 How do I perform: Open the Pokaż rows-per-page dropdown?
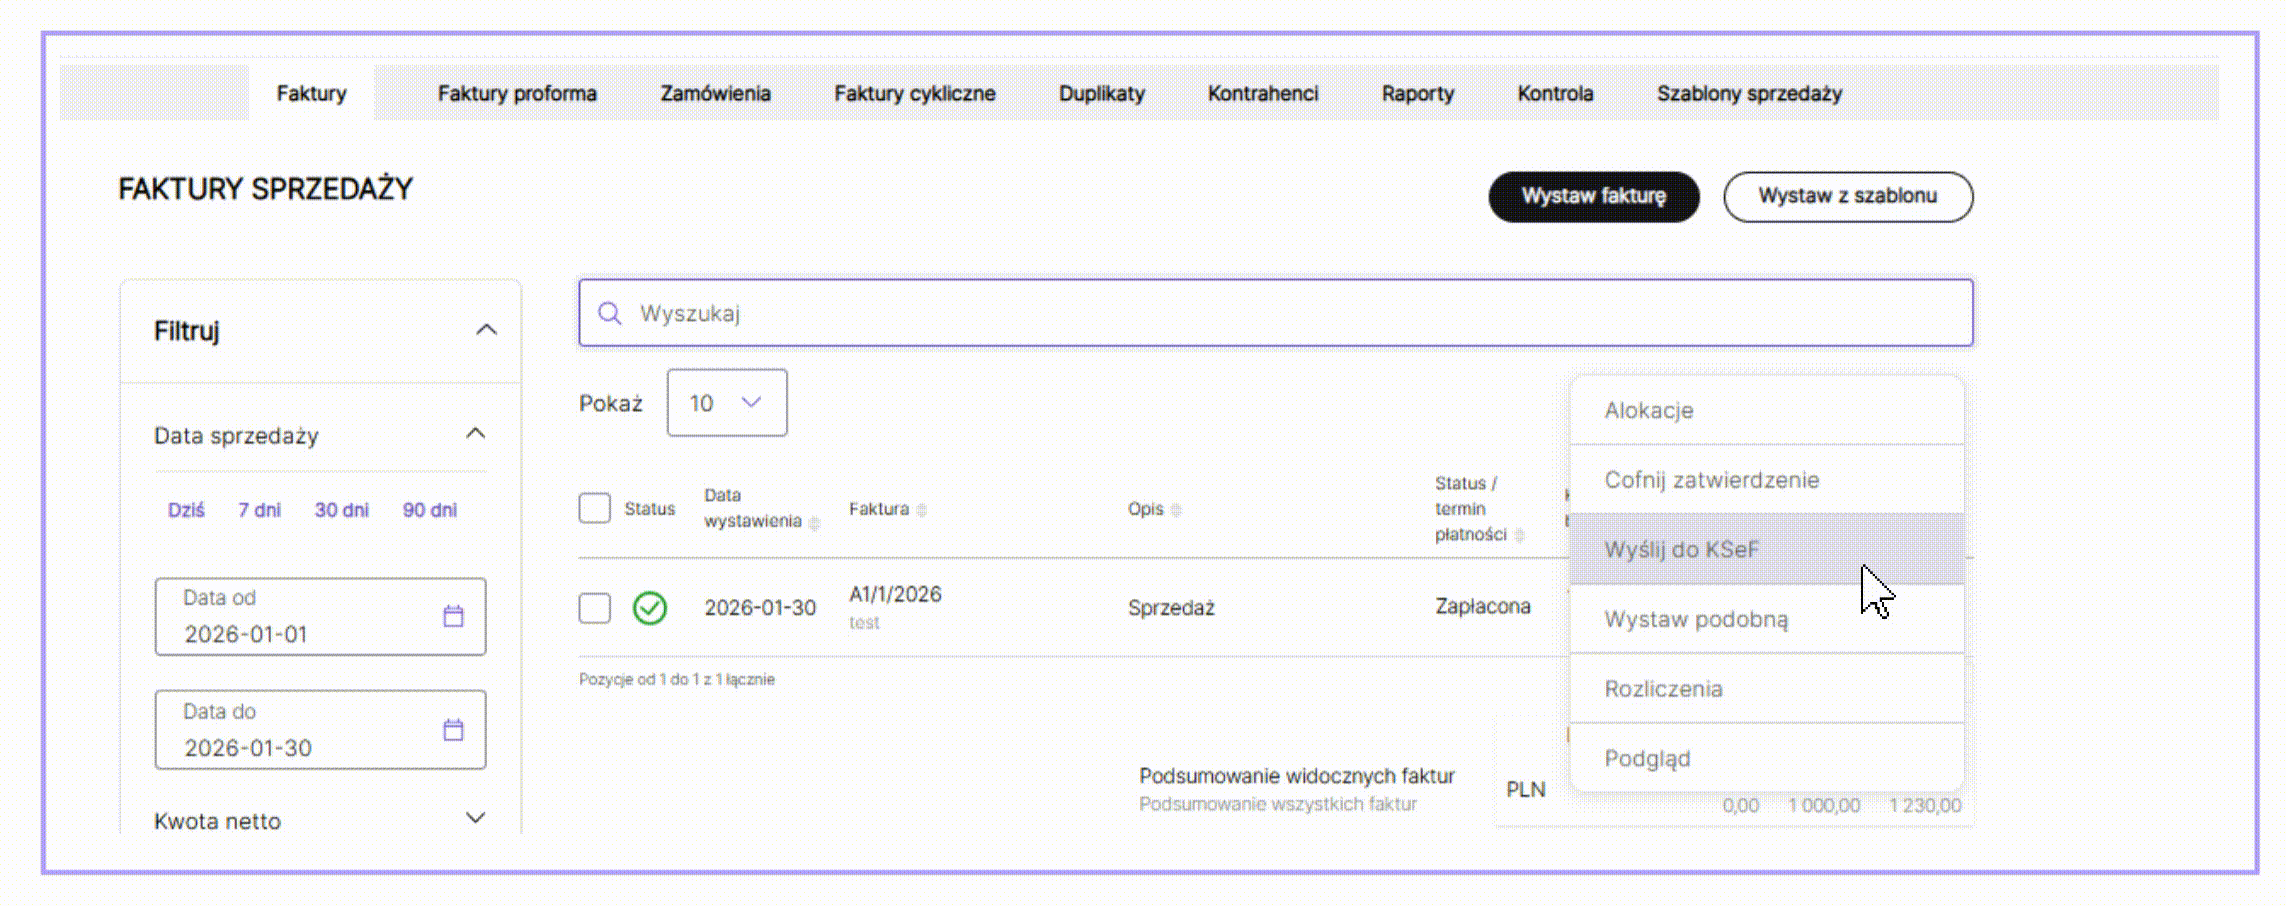tap(727, 403)
